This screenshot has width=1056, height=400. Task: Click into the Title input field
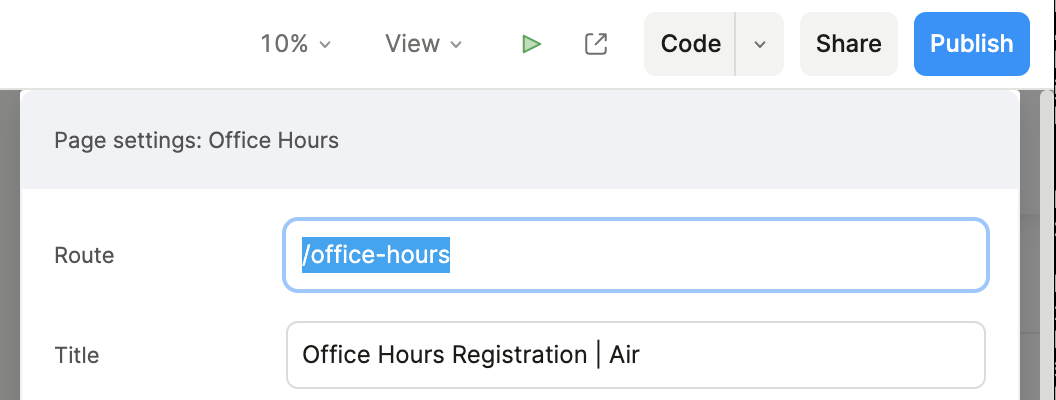(636, 354)
